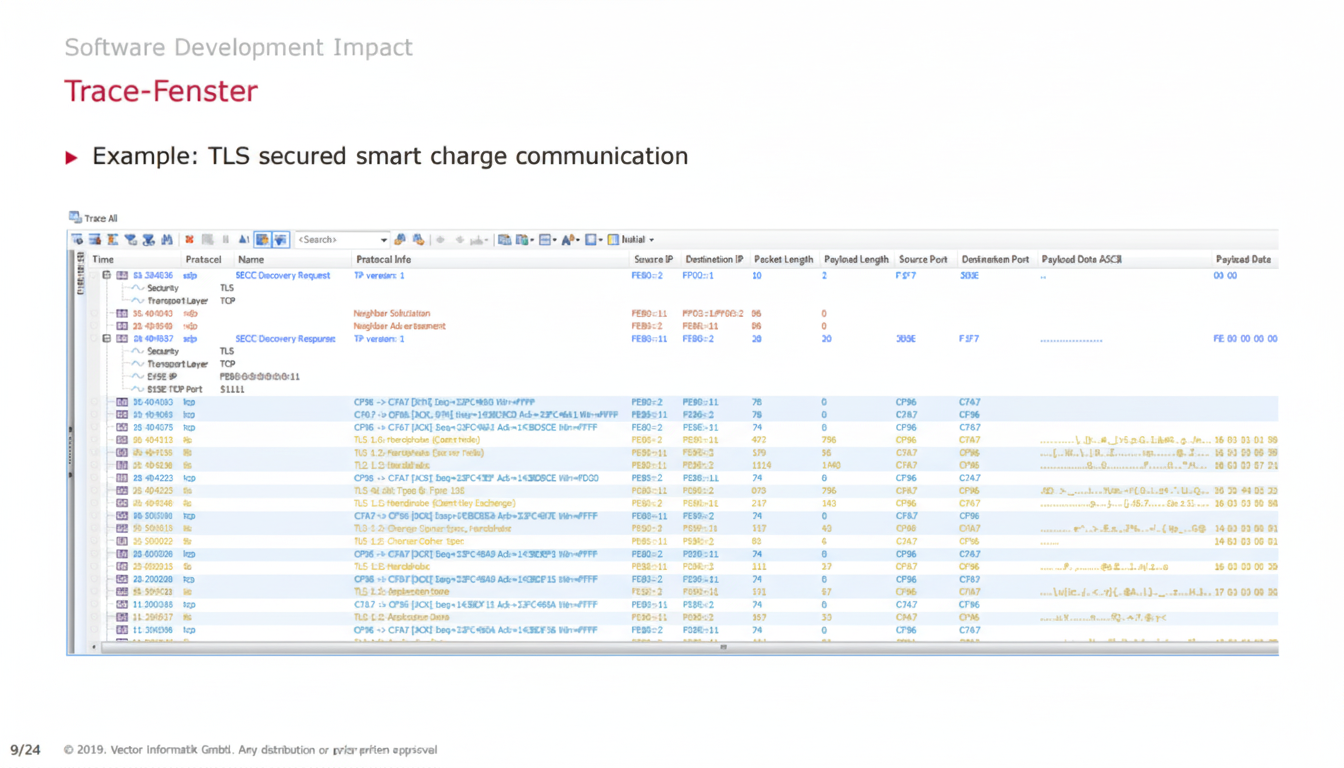
Task: Click the Packet Length column header
Action: [x=783, y=259]
